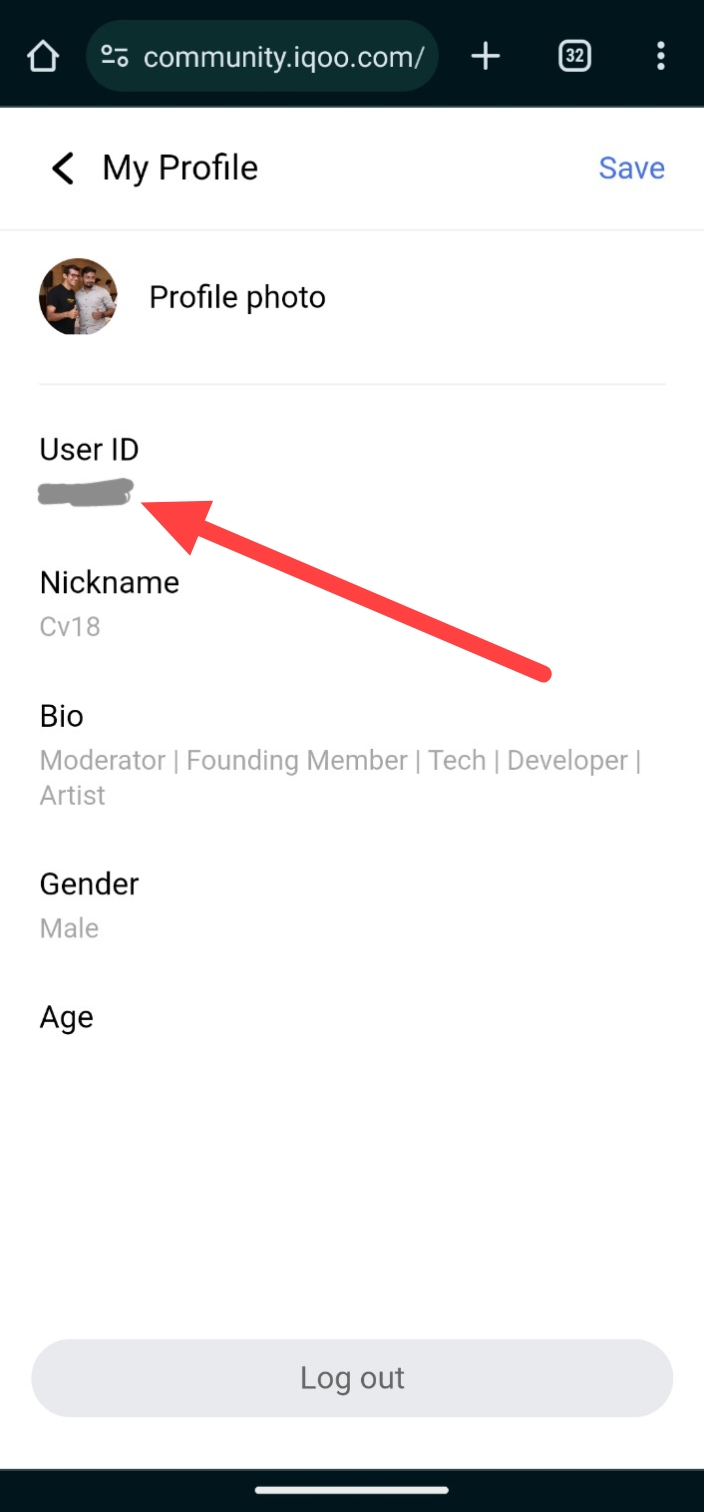Screen dimensions: 704x1512
Task: Open the browser three-dot menu
Action: point(660,57)
